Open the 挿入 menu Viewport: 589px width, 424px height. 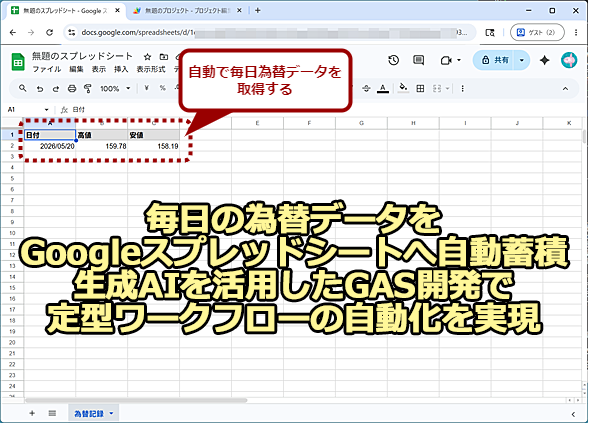(x=121, y=69)
